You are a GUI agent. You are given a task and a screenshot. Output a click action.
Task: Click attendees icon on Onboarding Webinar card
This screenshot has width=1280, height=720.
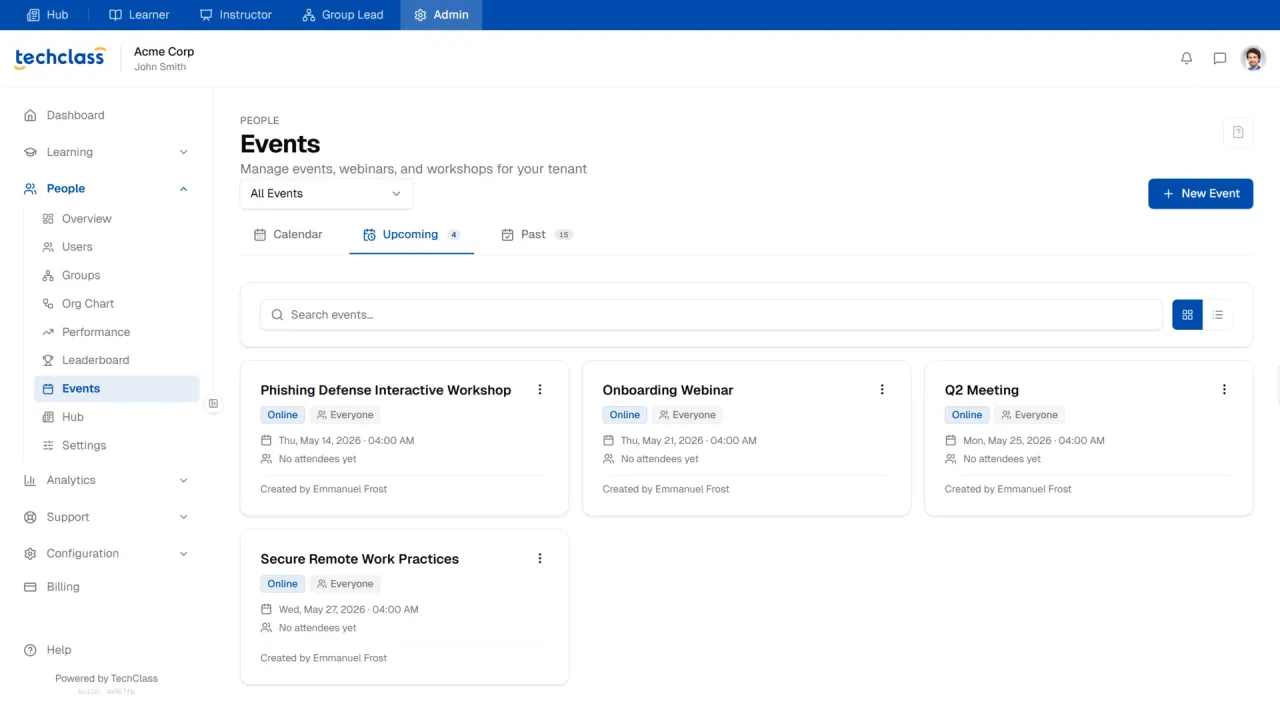(609, 459)
